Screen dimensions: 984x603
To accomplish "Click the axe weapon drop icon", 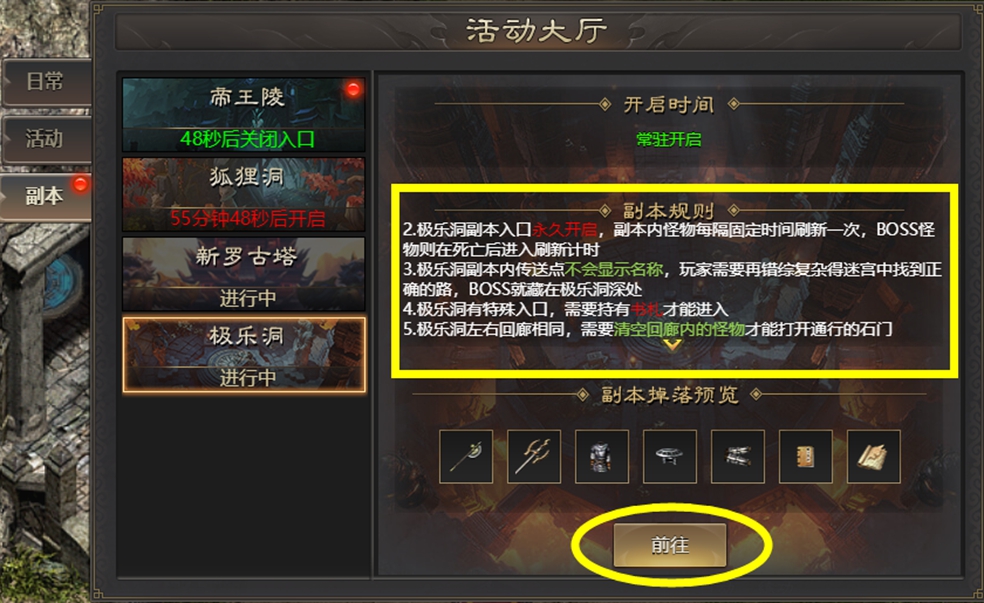I will click(x=466, y=456).
